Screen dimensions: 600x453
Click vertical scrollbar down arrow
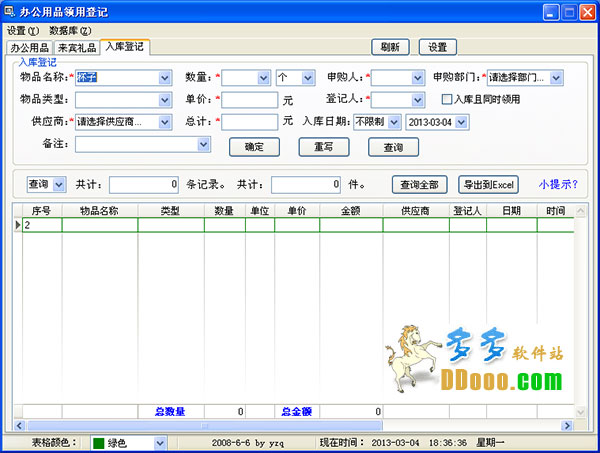coord(580,412)
